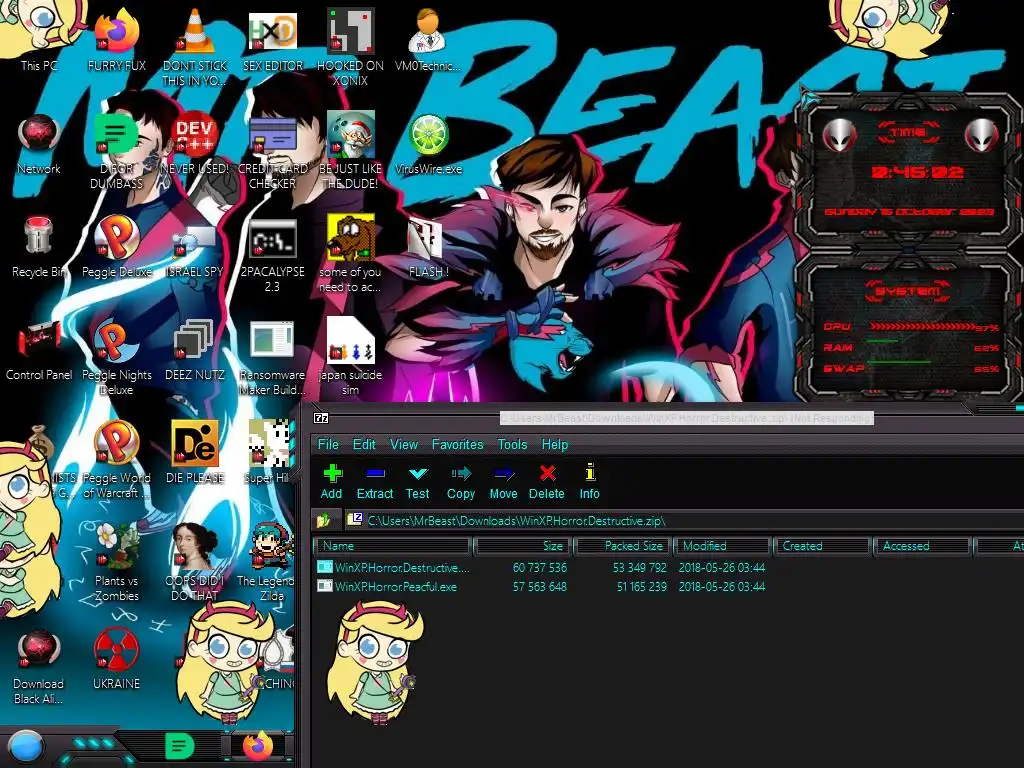Select the HOOKED ON XONIX desktop icon
This screenshot has height=768, width=1024.
point(351,46)
